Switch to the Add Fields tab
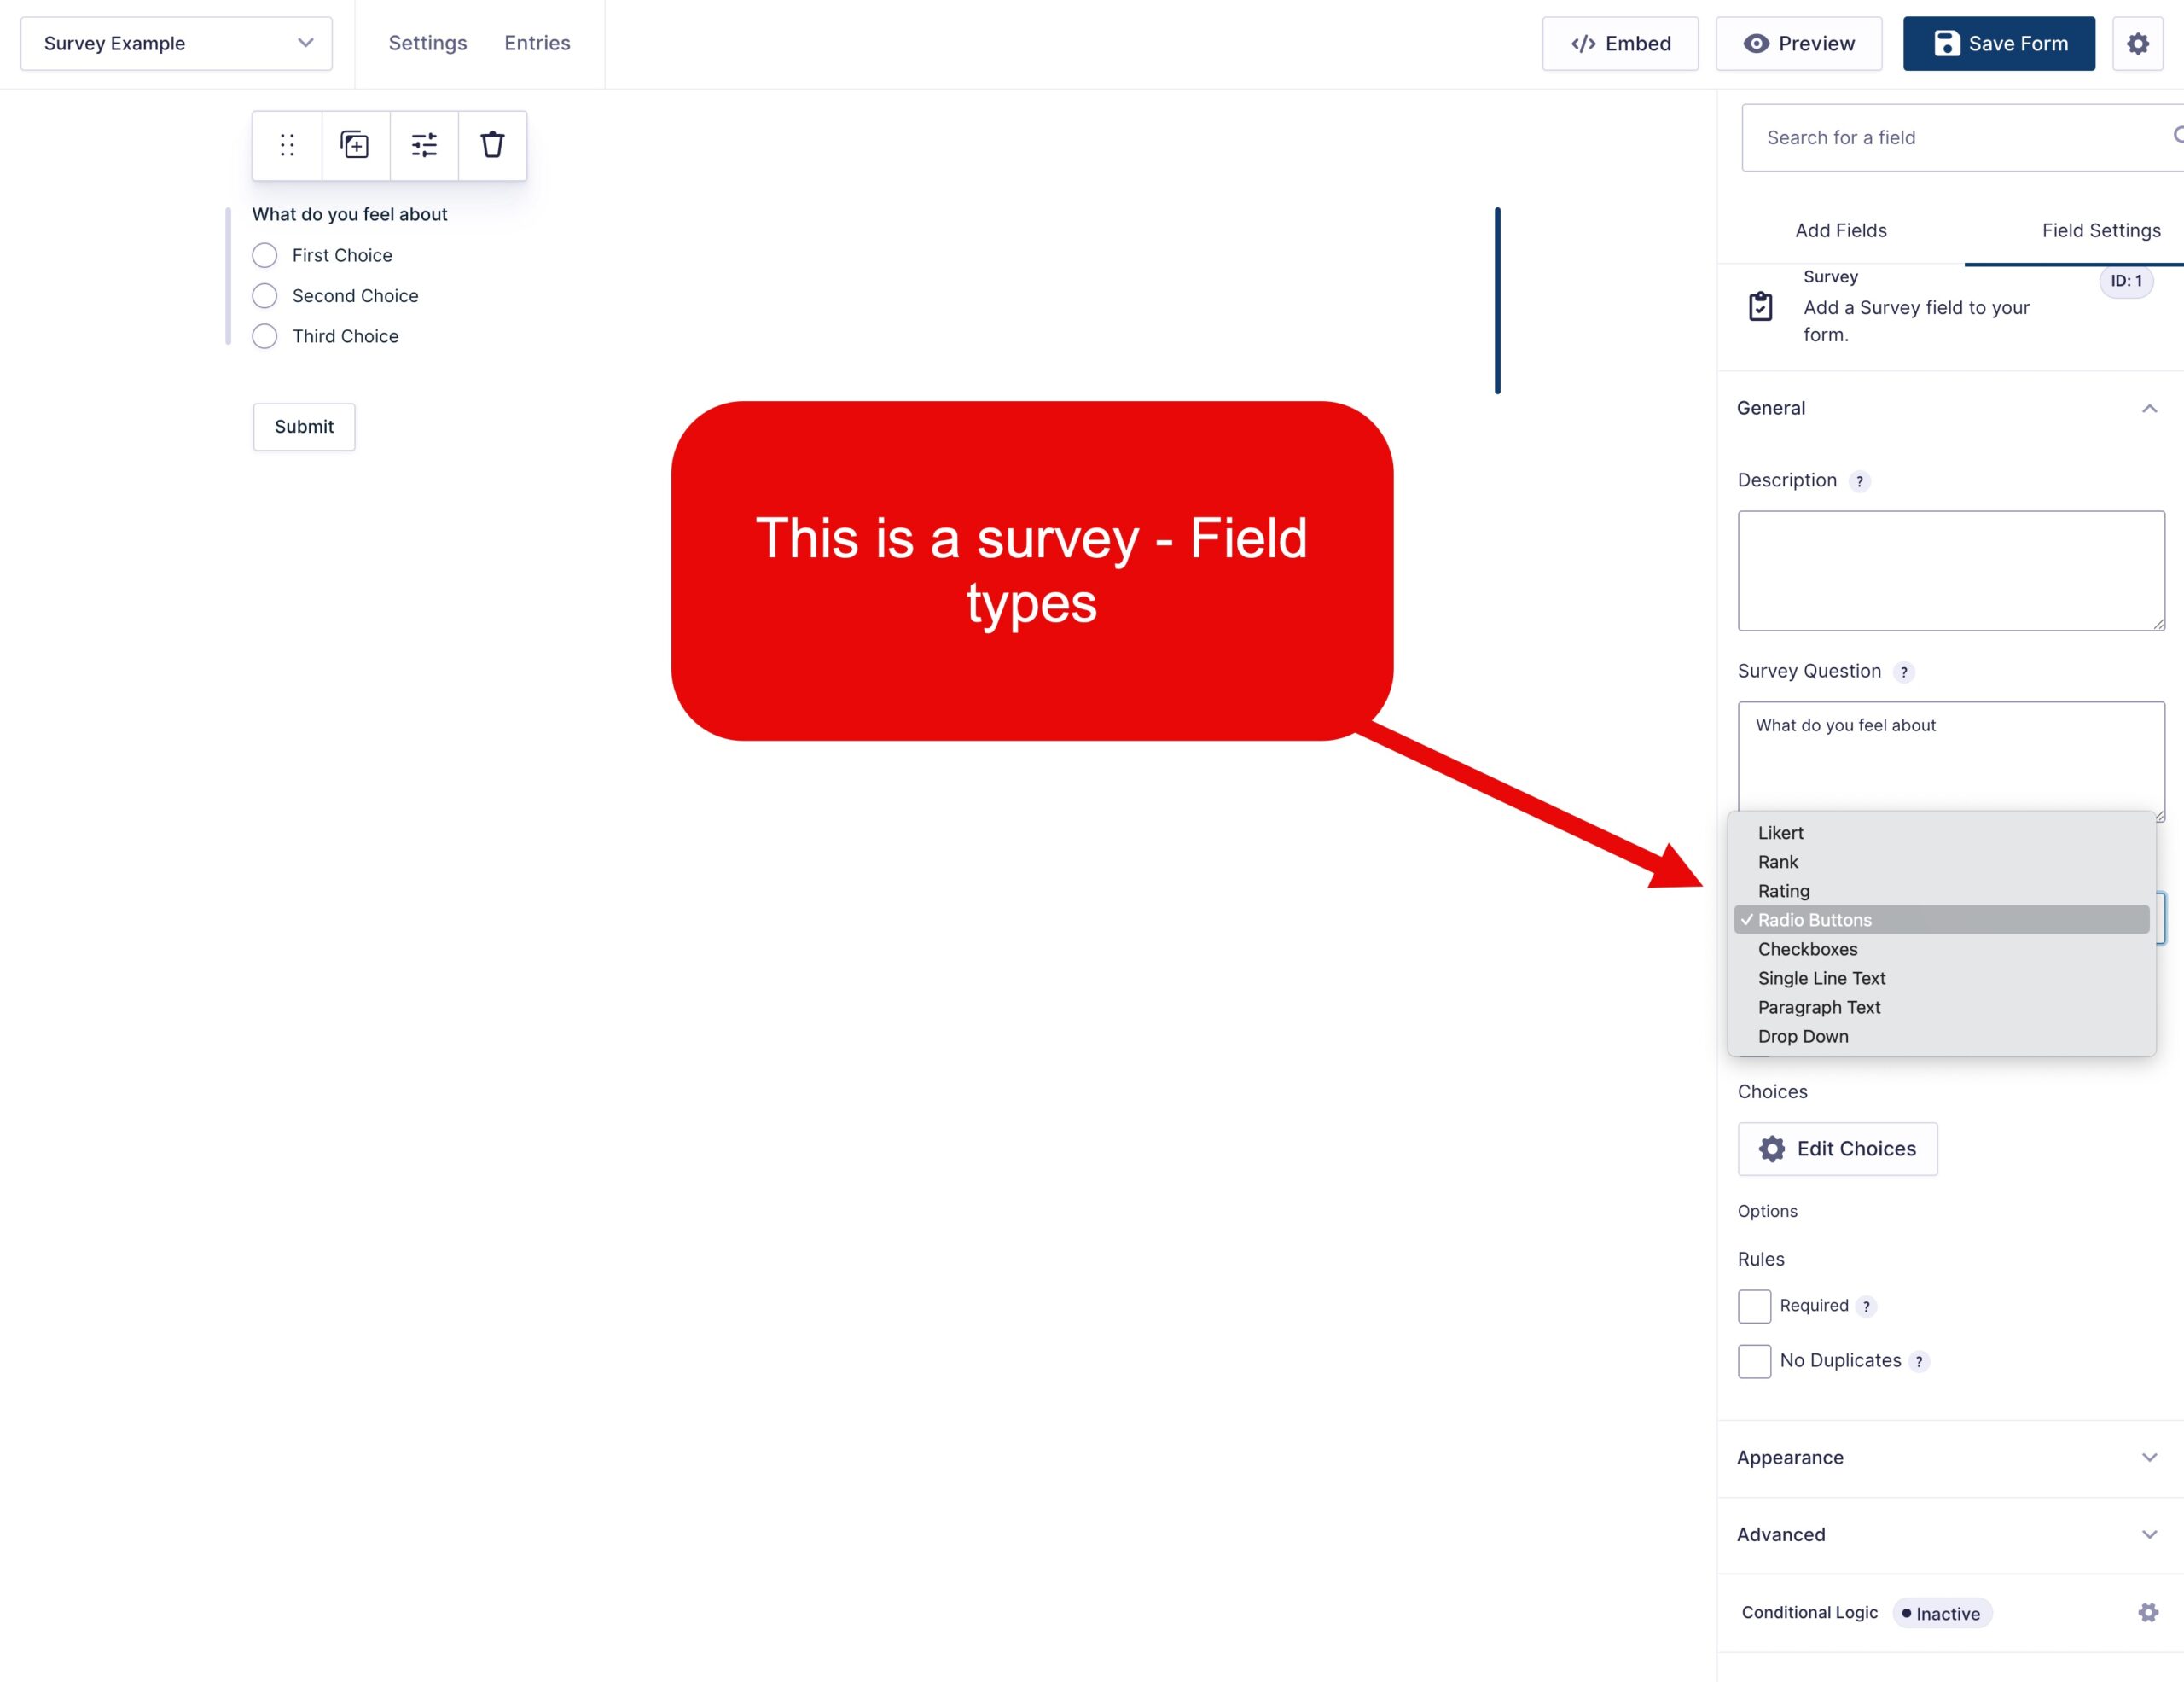 pos(1840,230)
